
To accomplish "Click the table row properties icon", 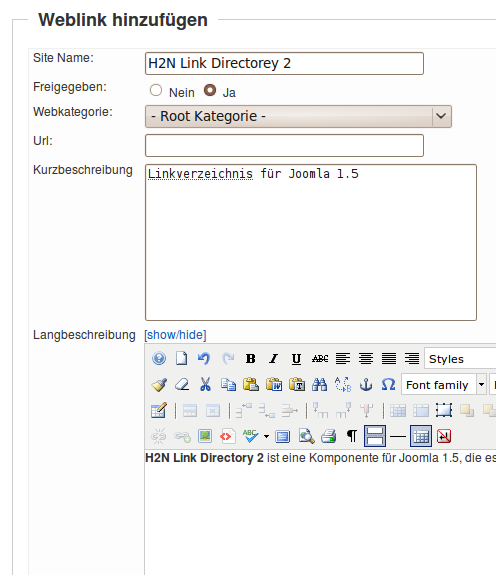I will [x=190, y=411].
